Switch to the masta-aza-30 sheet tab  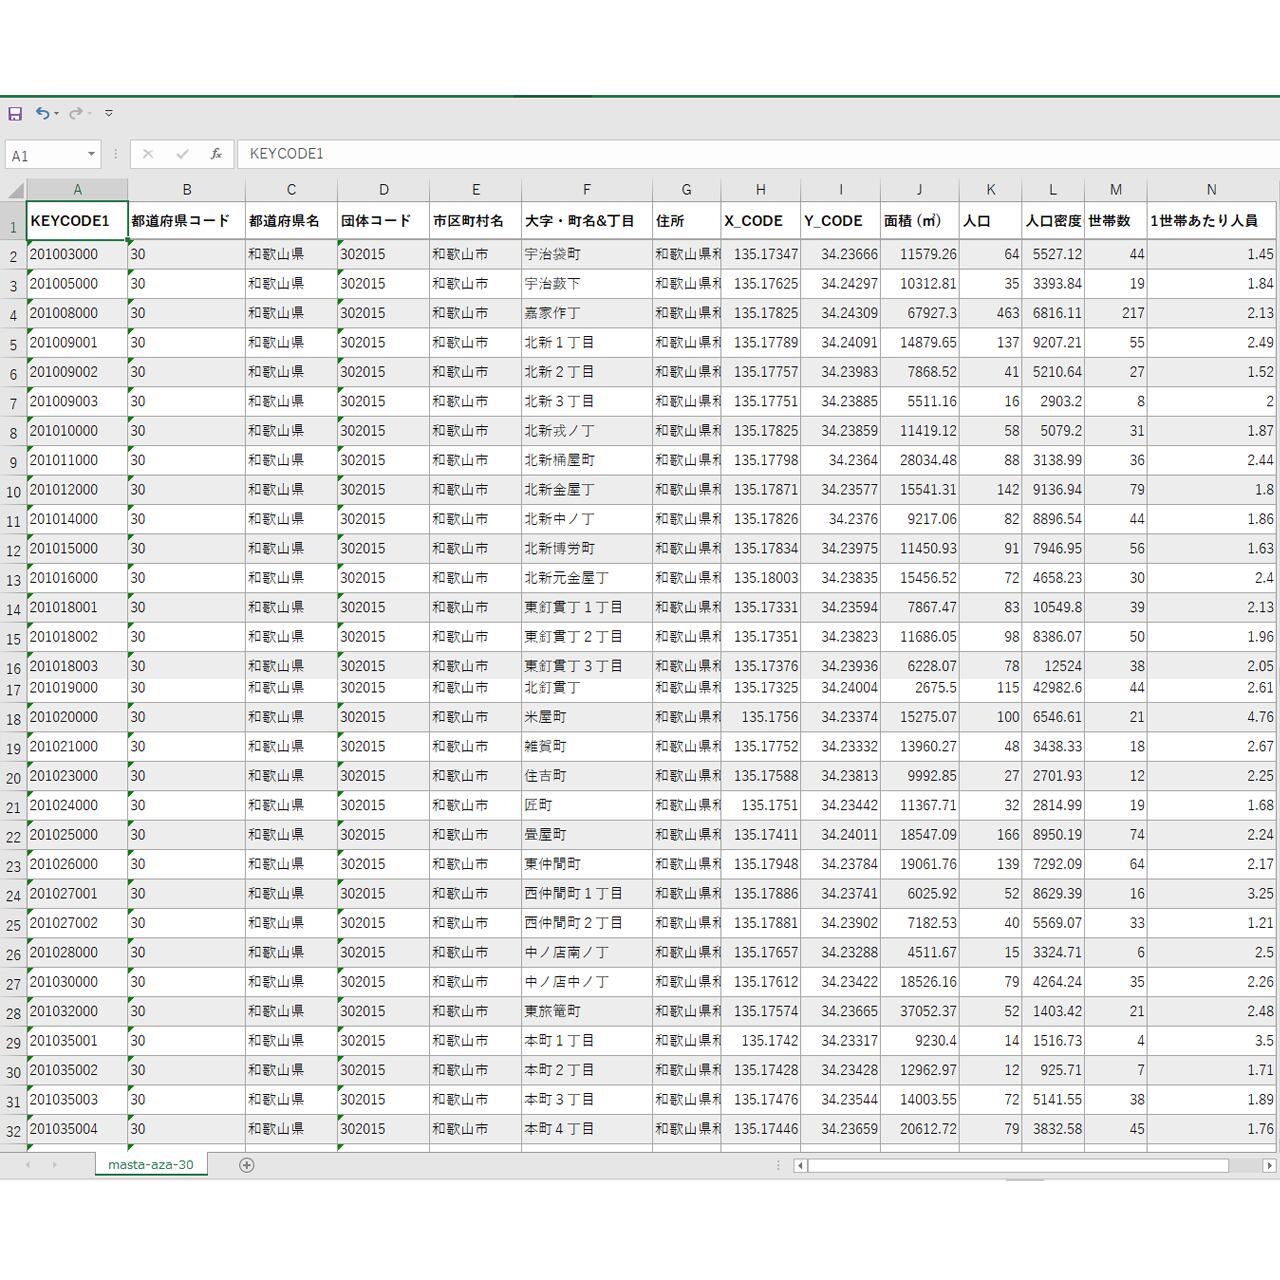click(151, 1165)
